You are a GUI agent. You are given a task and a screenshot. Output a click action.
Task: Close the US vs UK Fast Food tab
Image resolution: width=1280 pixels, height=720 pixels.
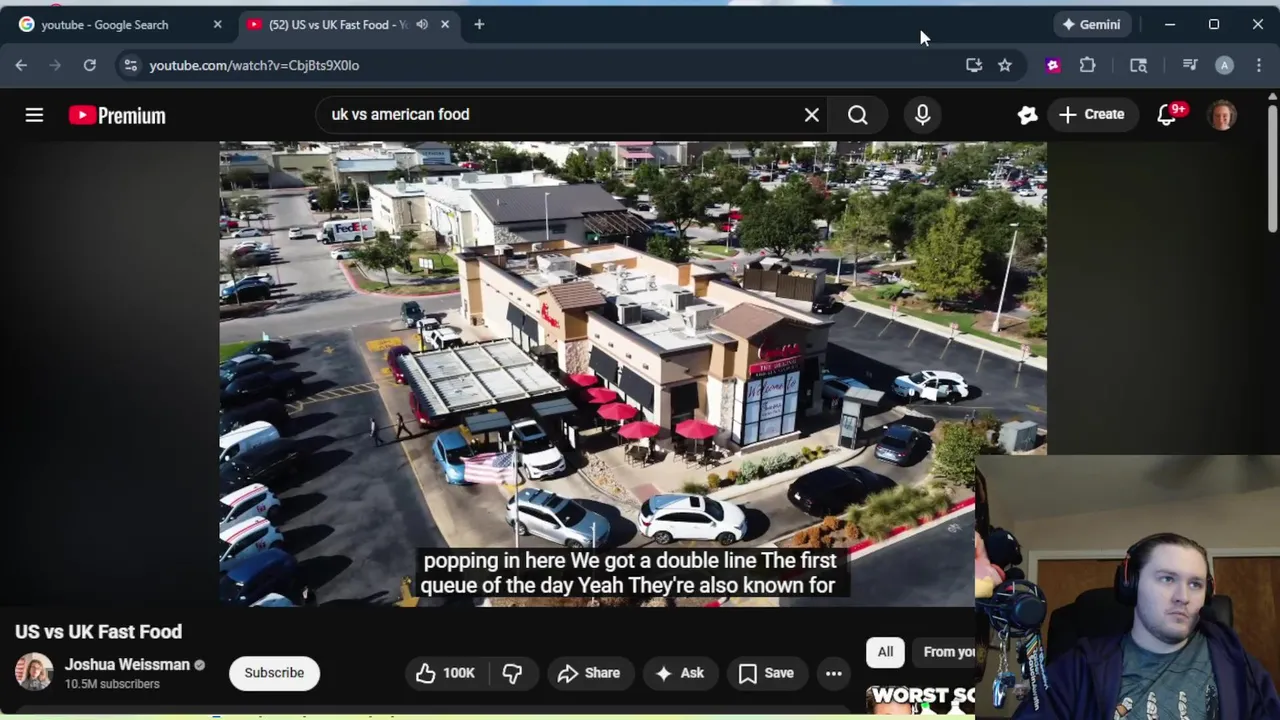[445, 25]
